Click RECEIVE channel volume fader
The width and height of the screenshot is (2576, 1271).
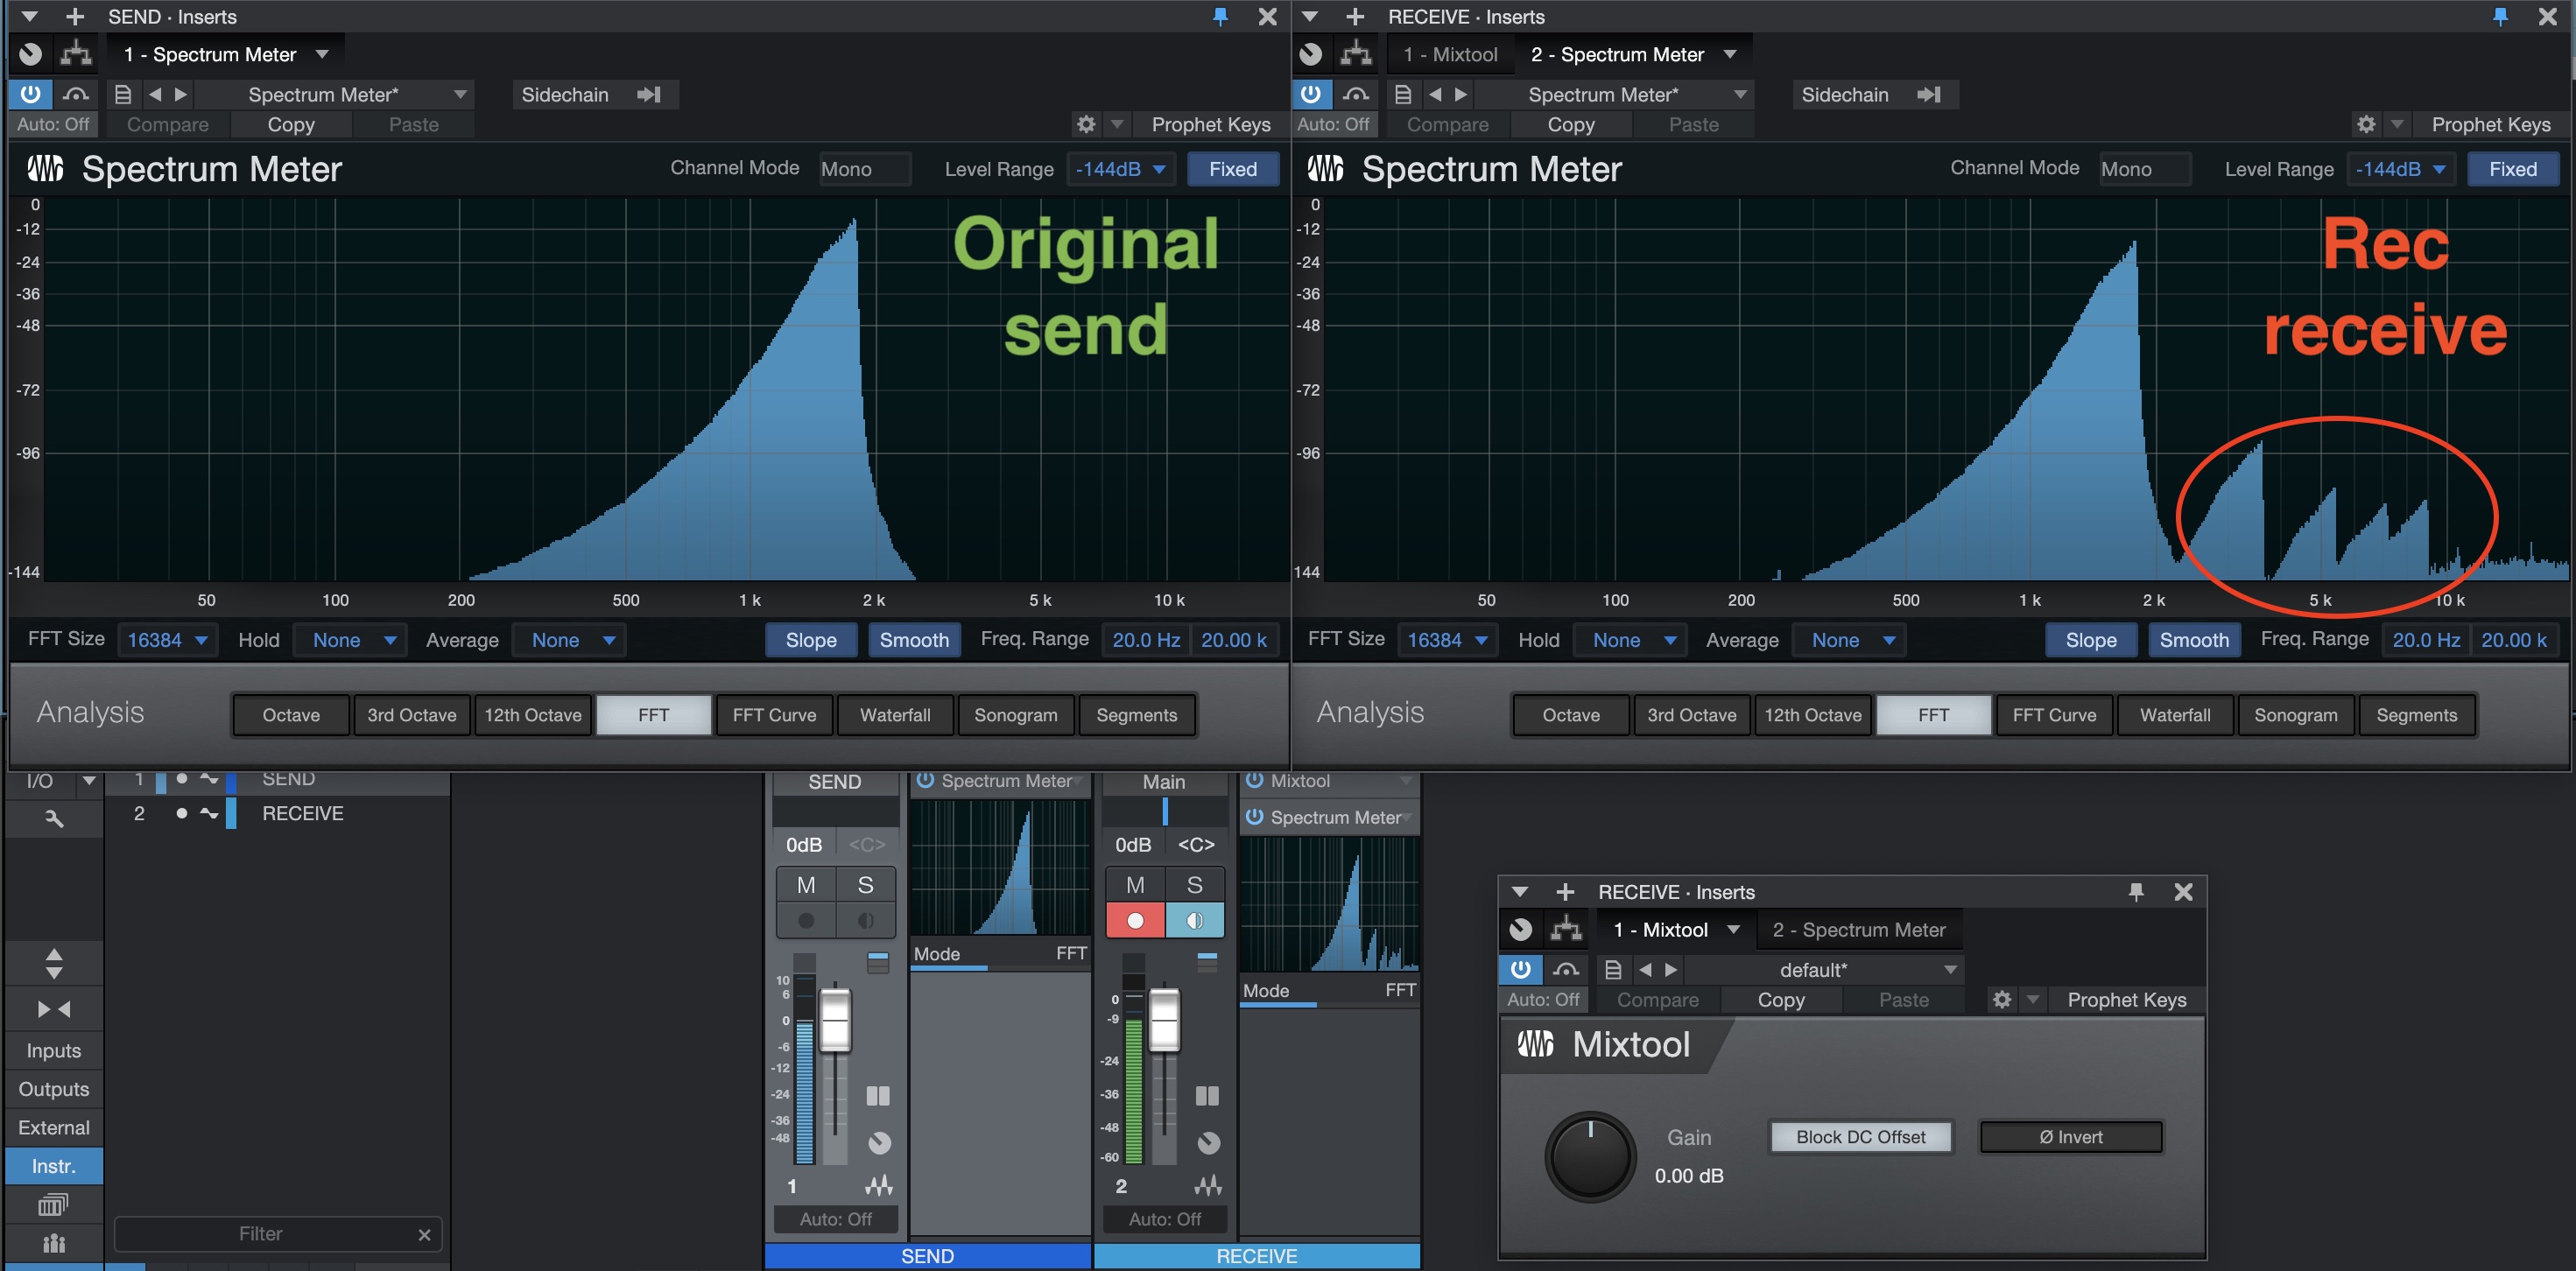click(1164, 1020)
